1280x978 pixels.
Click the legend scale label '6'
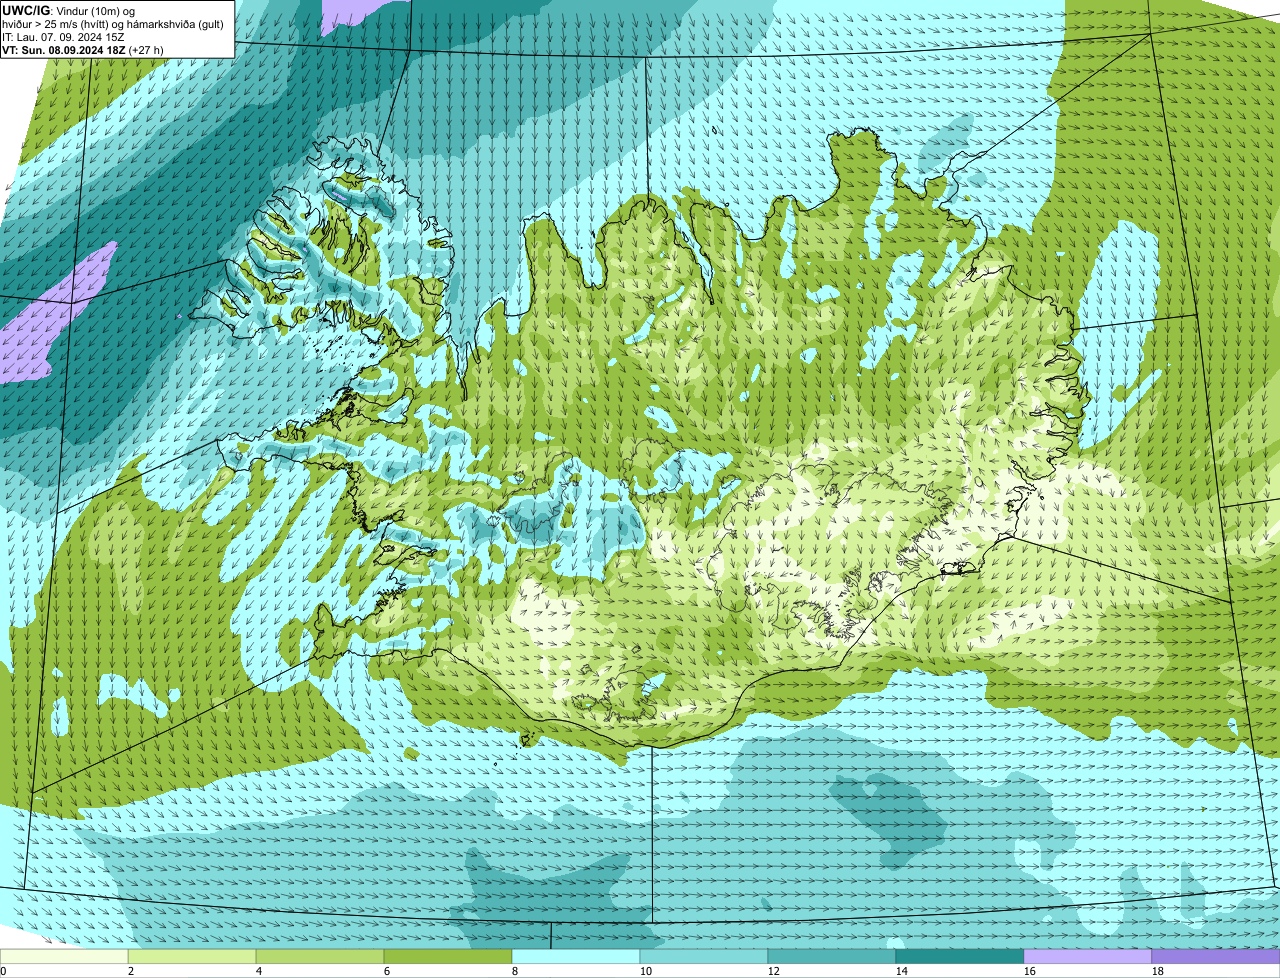pos(386,971)
